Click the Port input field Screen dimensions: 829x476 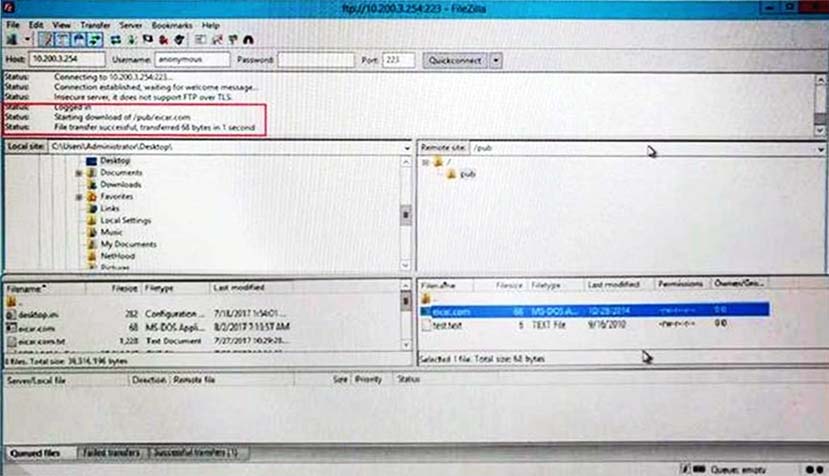(x=399, y=60)
